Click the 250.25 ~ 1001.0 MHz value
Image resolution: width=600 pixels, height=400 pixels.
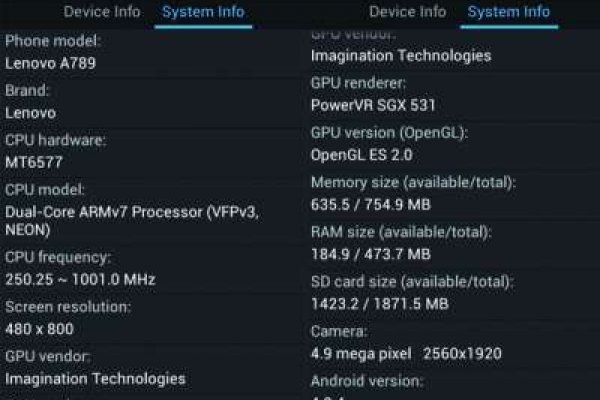pyautogui.click(x=80, y=280)
